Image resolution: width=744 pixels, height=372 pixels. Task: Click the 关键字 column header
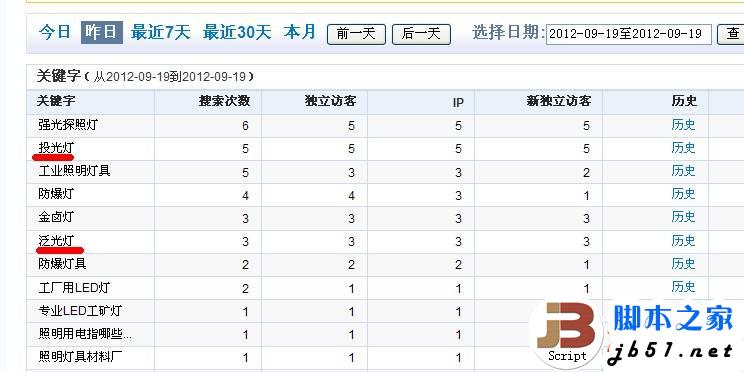point(56,101)
